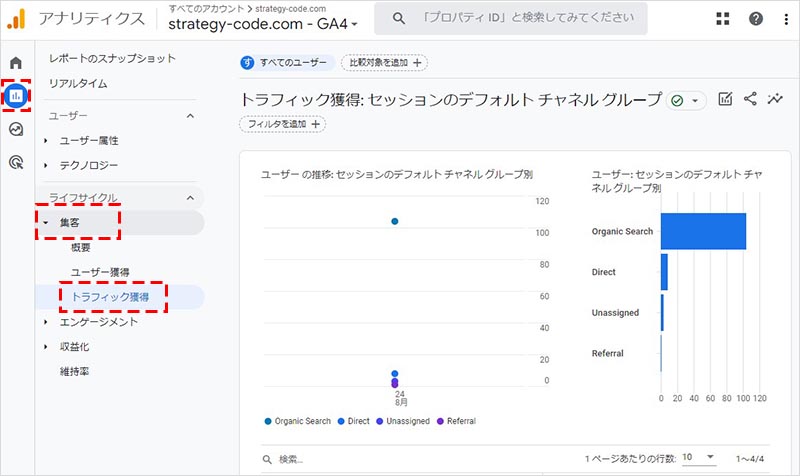Click the 比較対象を追加 button

(385, 62)
